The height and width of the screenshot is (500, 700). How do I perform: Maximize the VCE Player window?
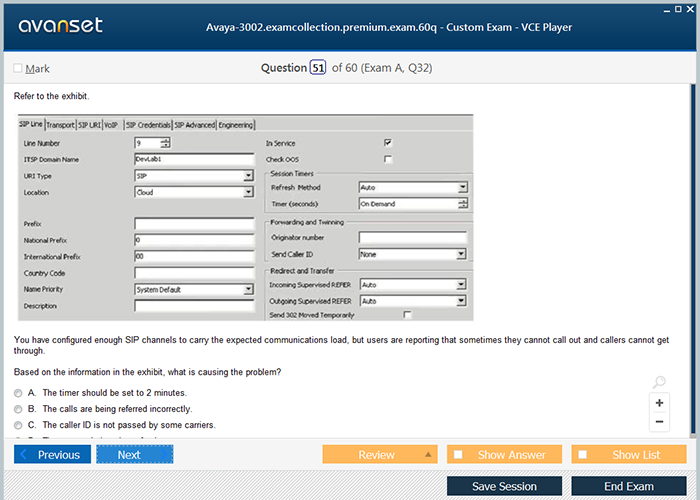(x=678, y=9)
